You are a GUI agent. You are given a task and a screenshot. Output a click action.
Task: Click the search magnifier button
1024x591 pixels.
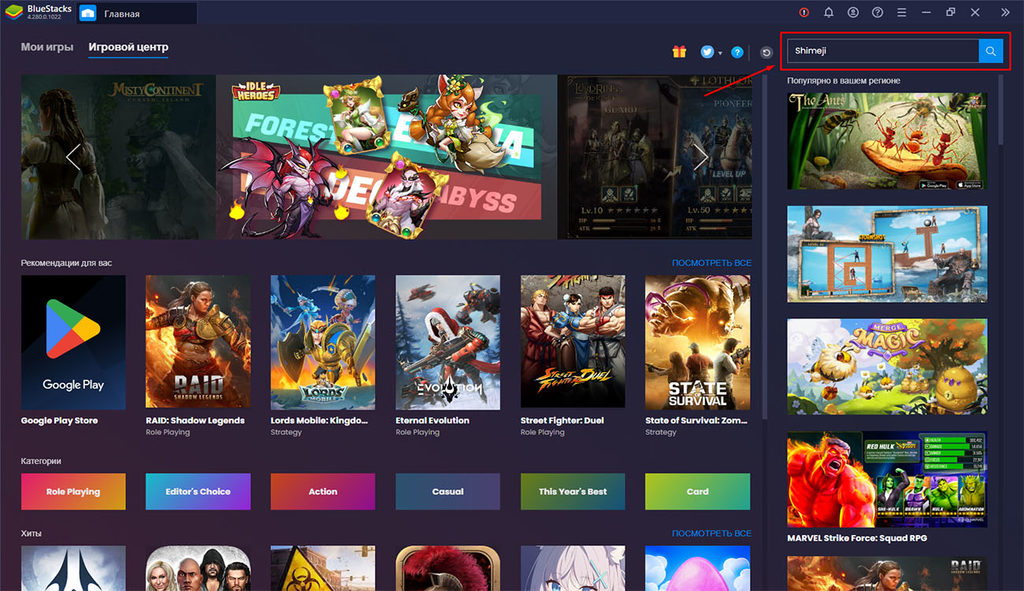[990, 51]
